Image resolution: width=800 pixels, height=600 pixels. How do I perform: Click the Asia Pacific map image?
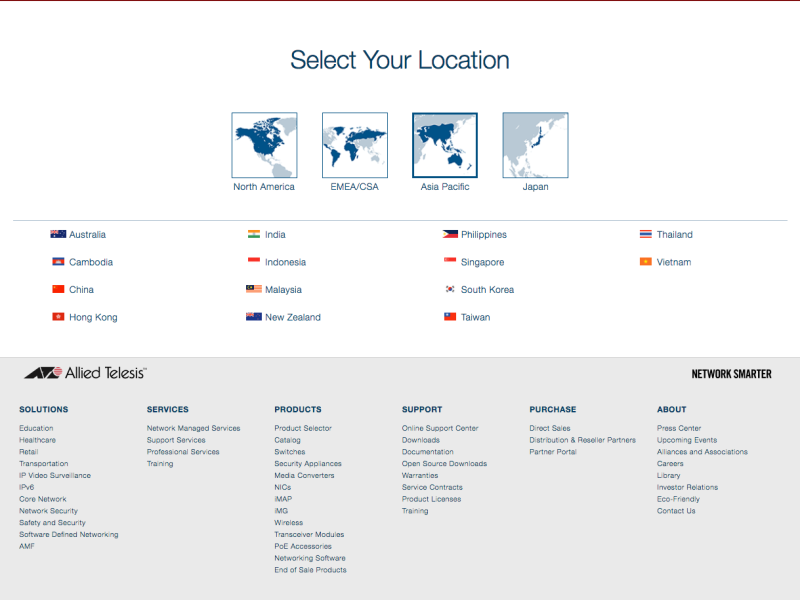[x=445, y=145]
